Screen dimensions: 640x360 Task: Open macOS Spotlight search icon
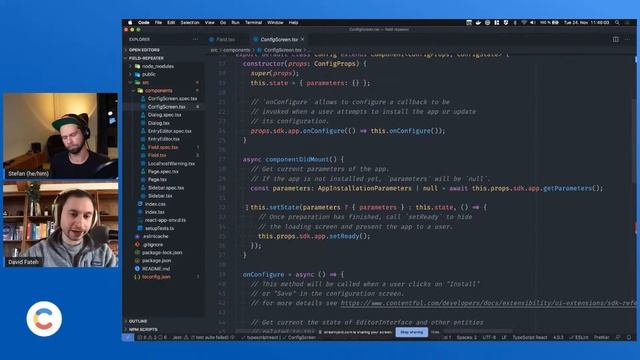[x=617, y=23]
